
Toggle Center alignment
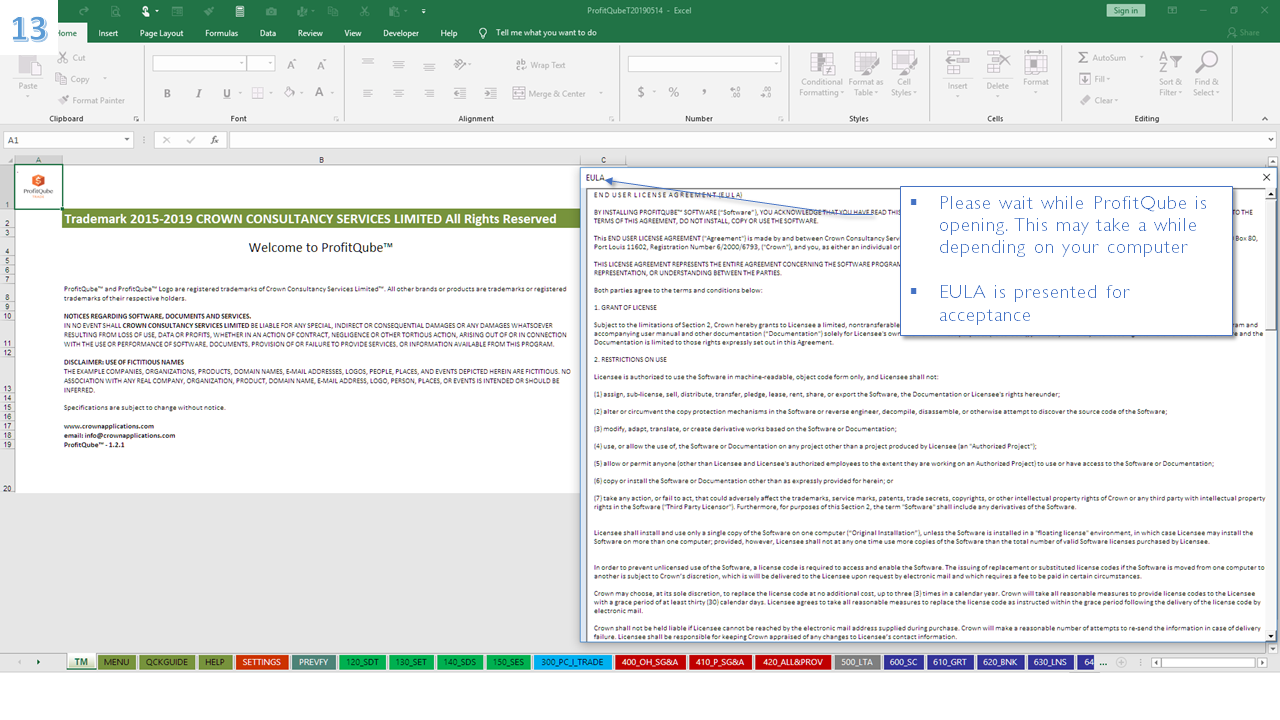point(398,93)
